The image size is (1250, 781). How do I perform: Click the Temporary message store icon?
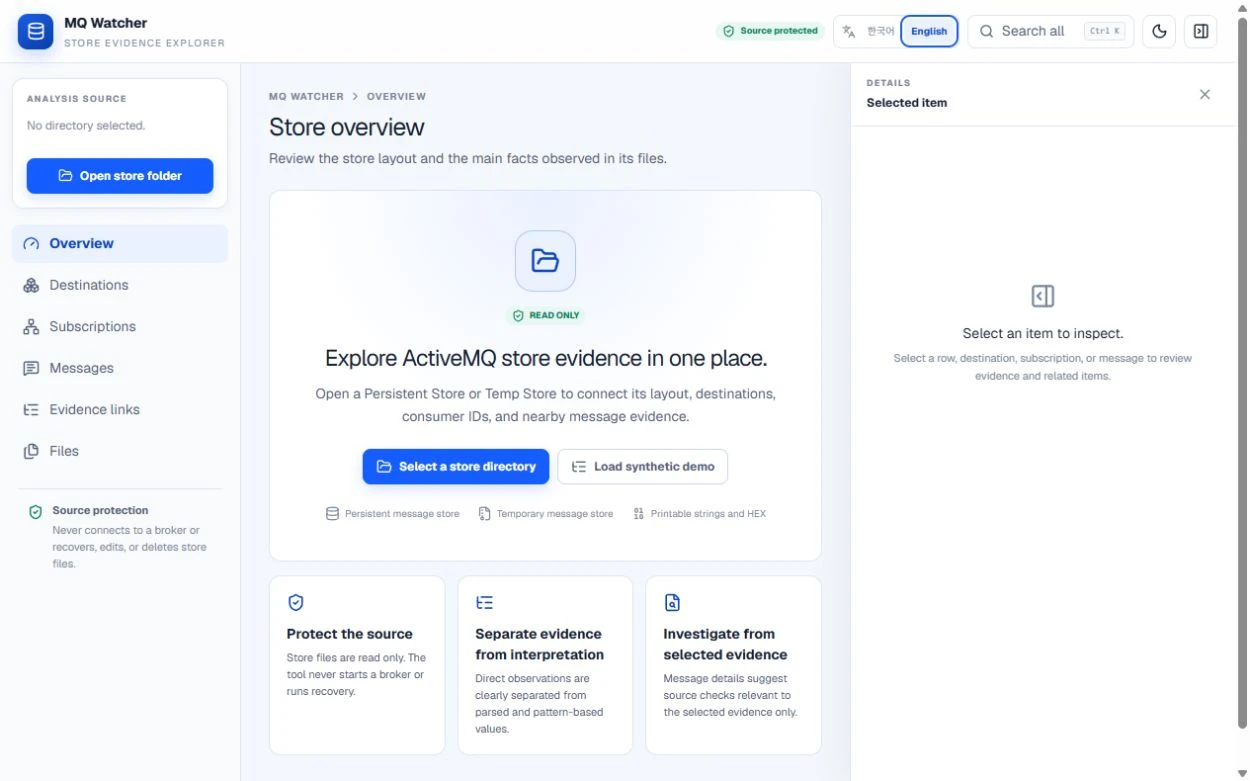click(484, 514)
